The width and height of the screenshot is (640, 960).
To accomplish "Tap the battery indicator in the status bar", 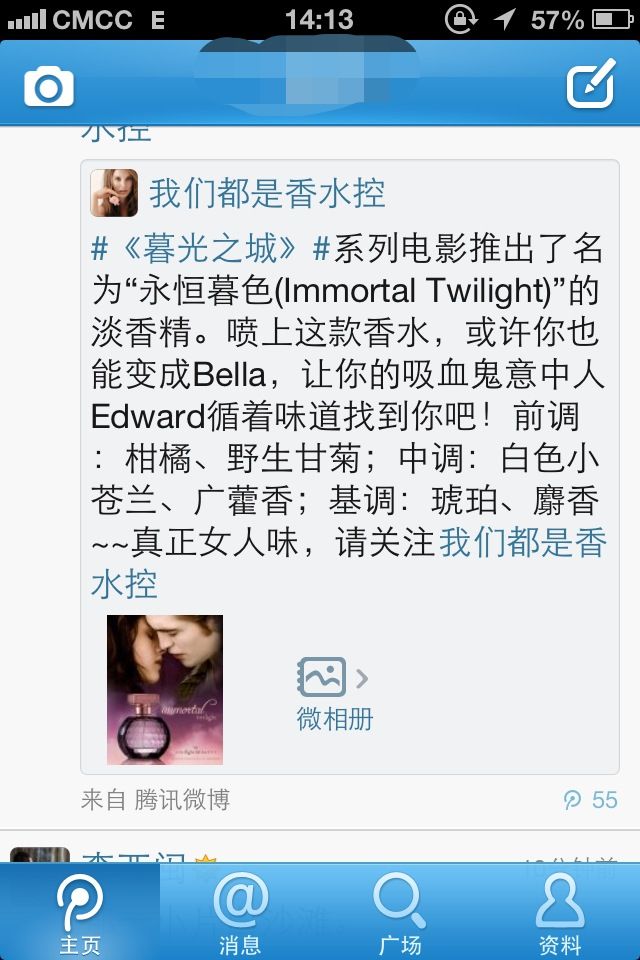I will tap(612, 20).
